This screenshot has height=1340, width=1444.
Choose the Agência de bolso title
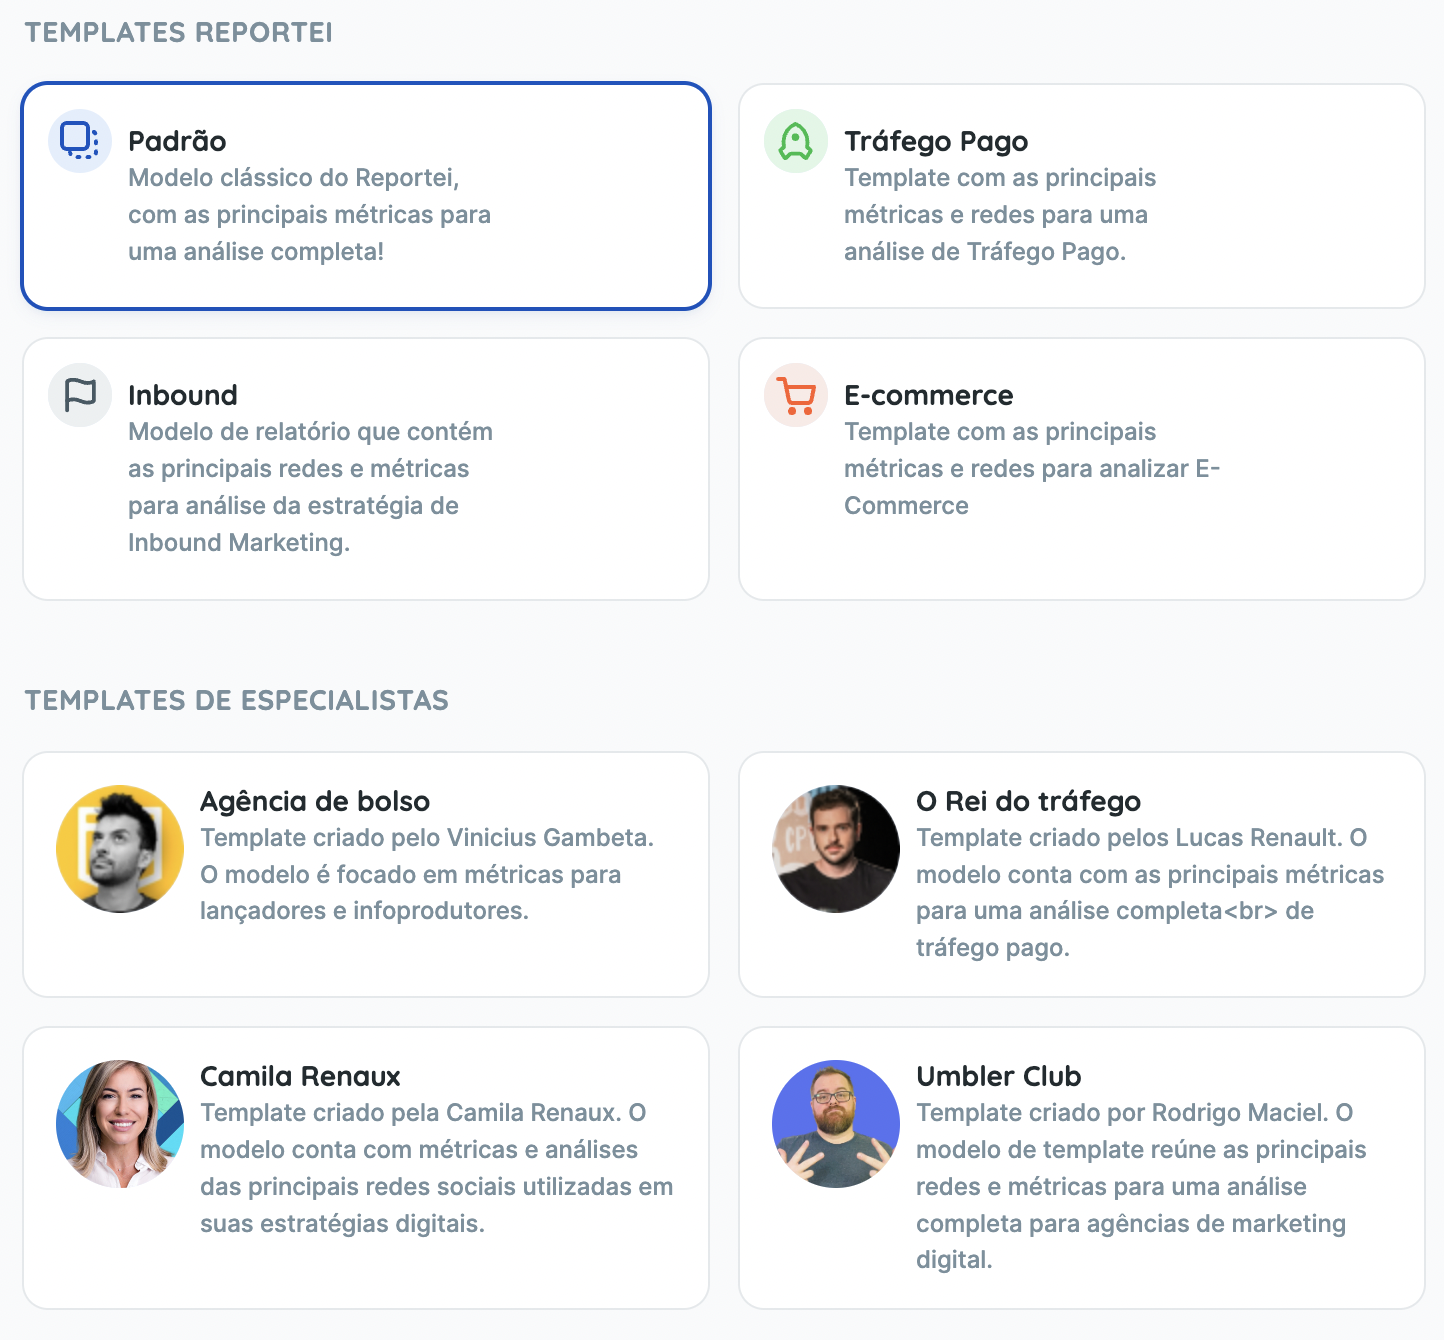pyautogui.click(x=315, y=801)
